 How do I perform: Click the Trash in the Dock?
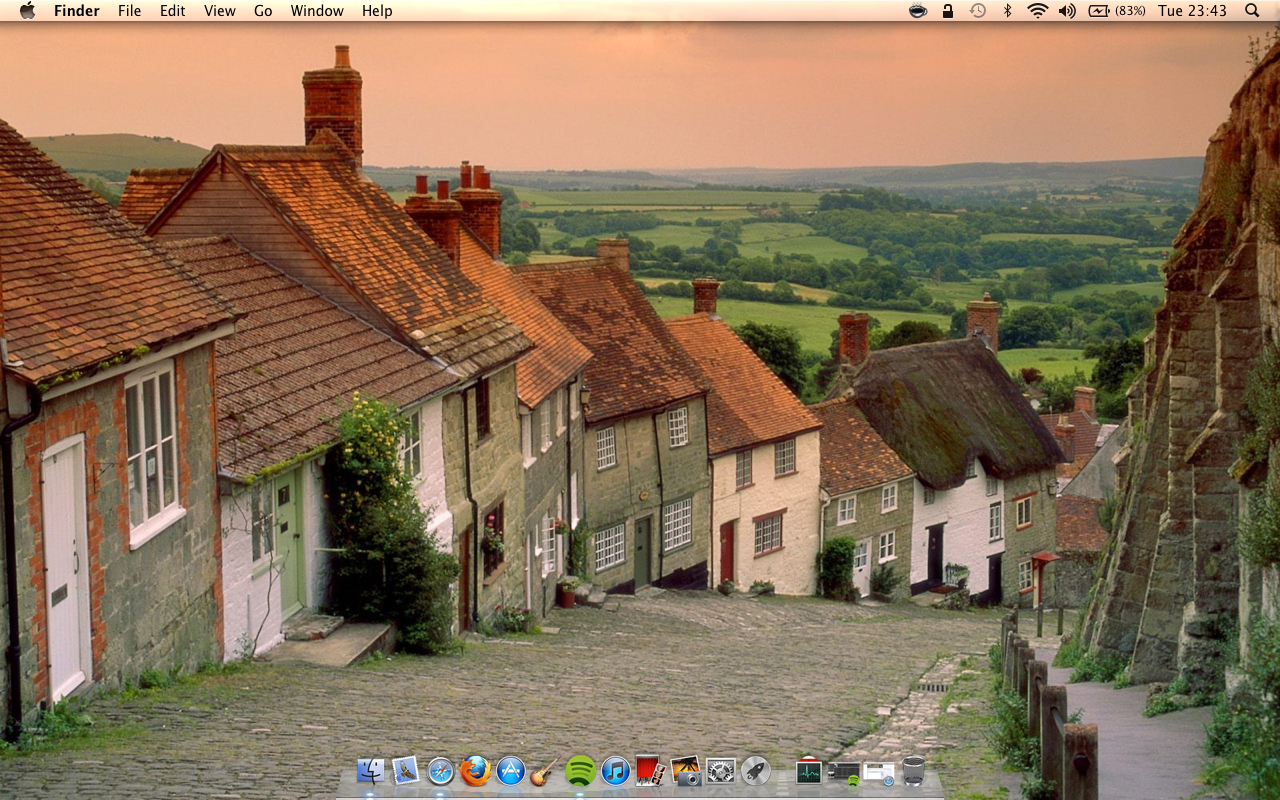(913, 771)
